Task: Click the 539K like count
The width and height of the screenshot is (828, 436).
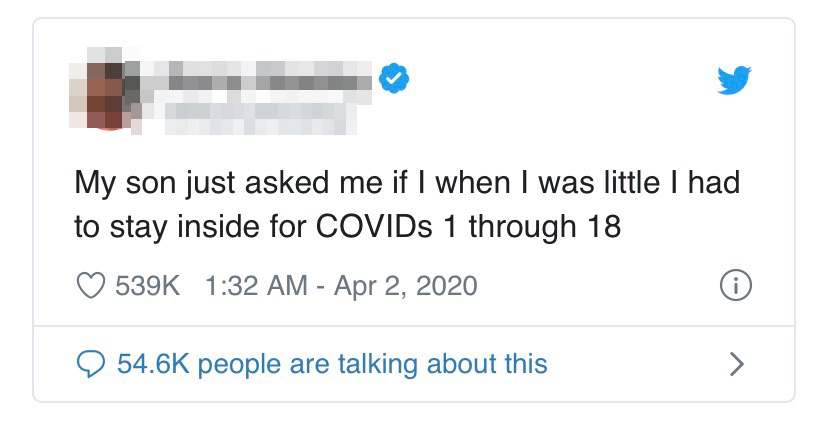Action: [x=148, y=286]
